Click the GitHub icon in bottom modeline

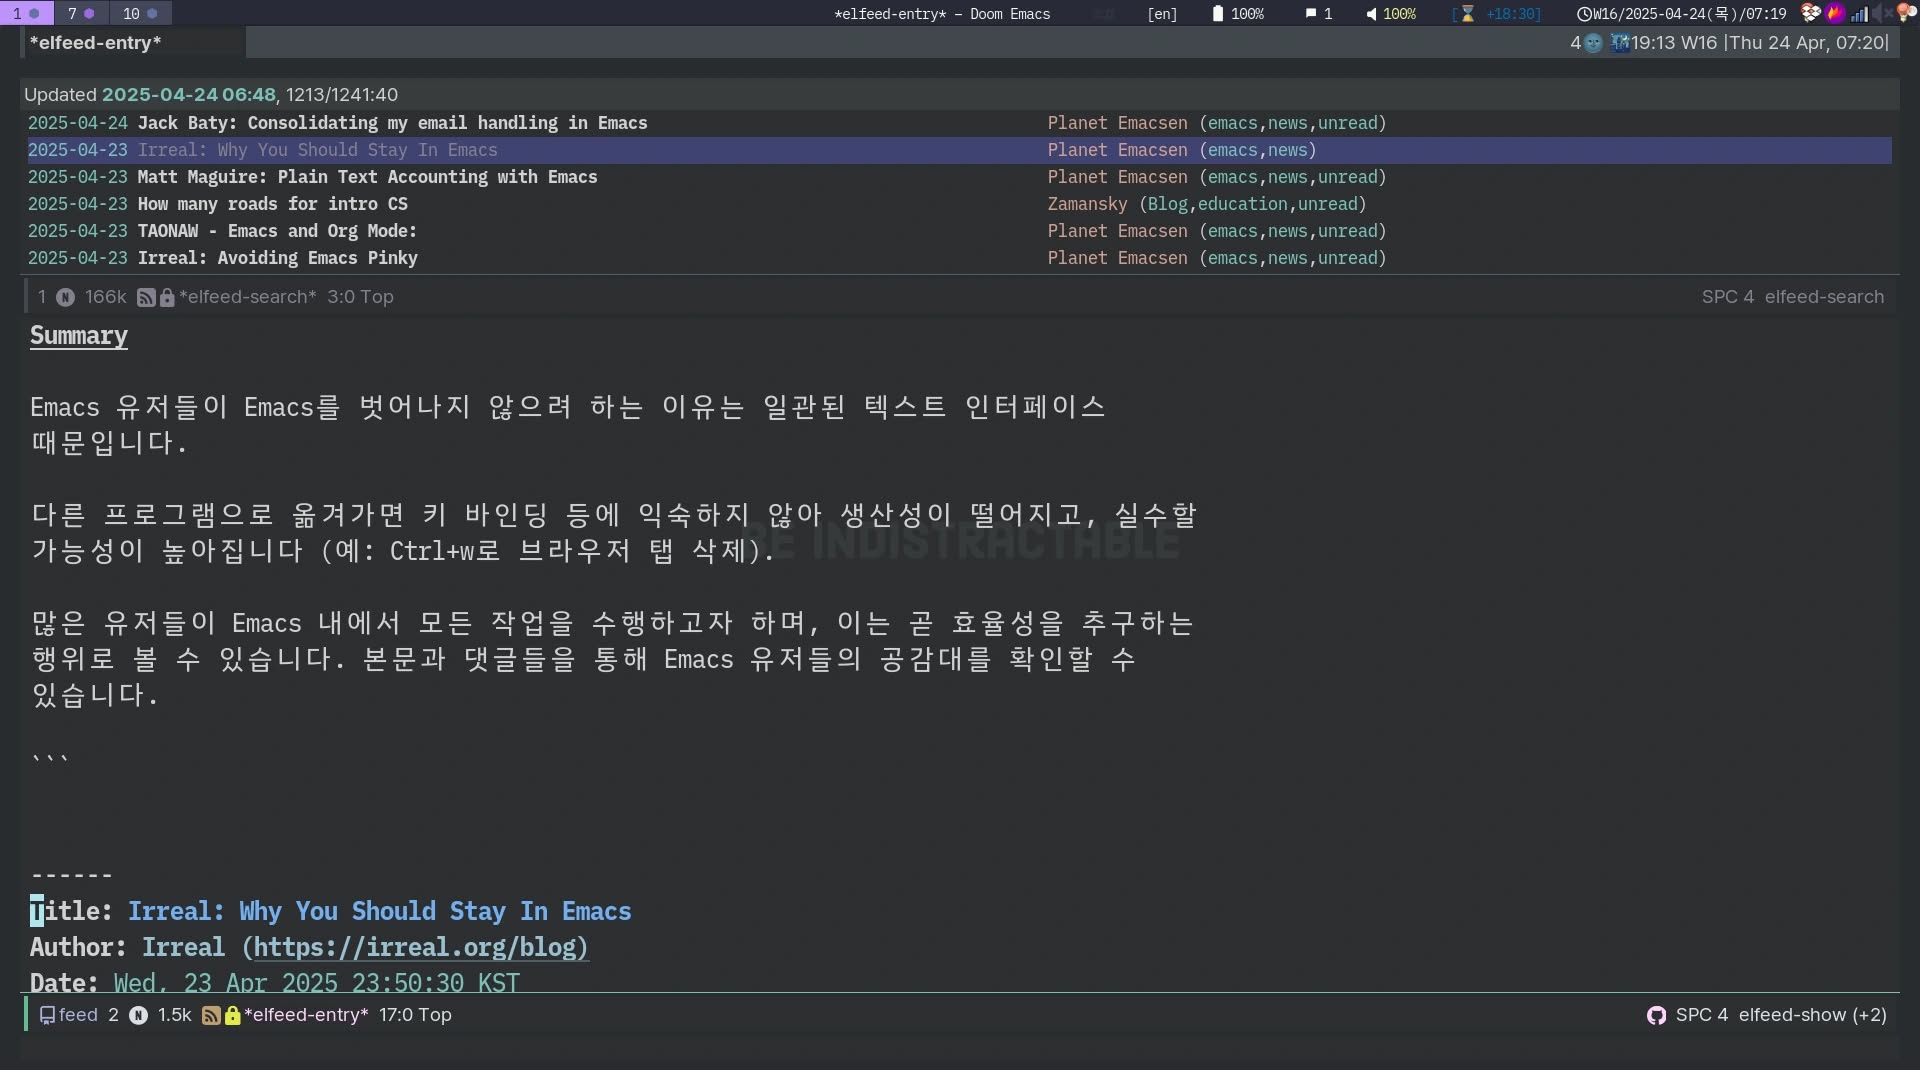(x=1656, y=1015)
